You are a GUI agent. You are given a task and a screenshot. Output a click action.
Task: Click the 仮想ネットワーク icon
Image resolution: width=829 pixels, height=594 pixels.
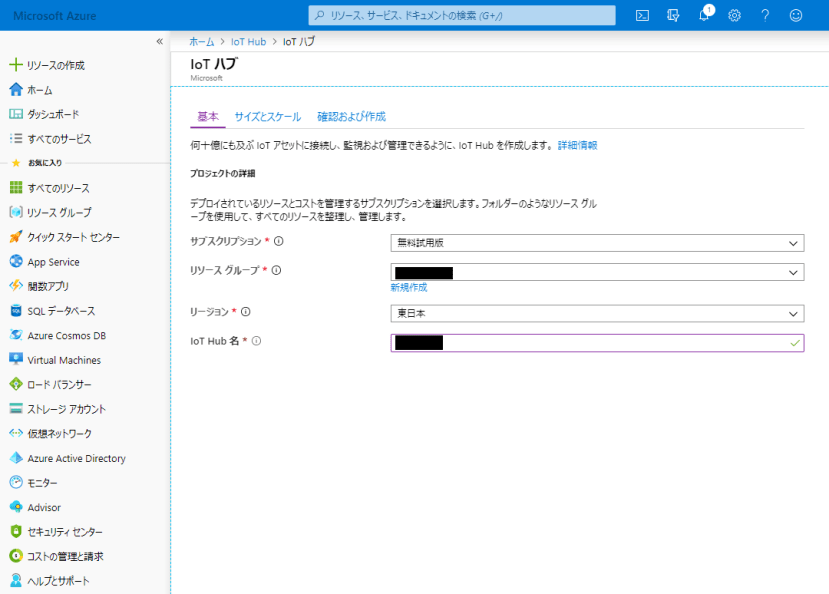16,433
